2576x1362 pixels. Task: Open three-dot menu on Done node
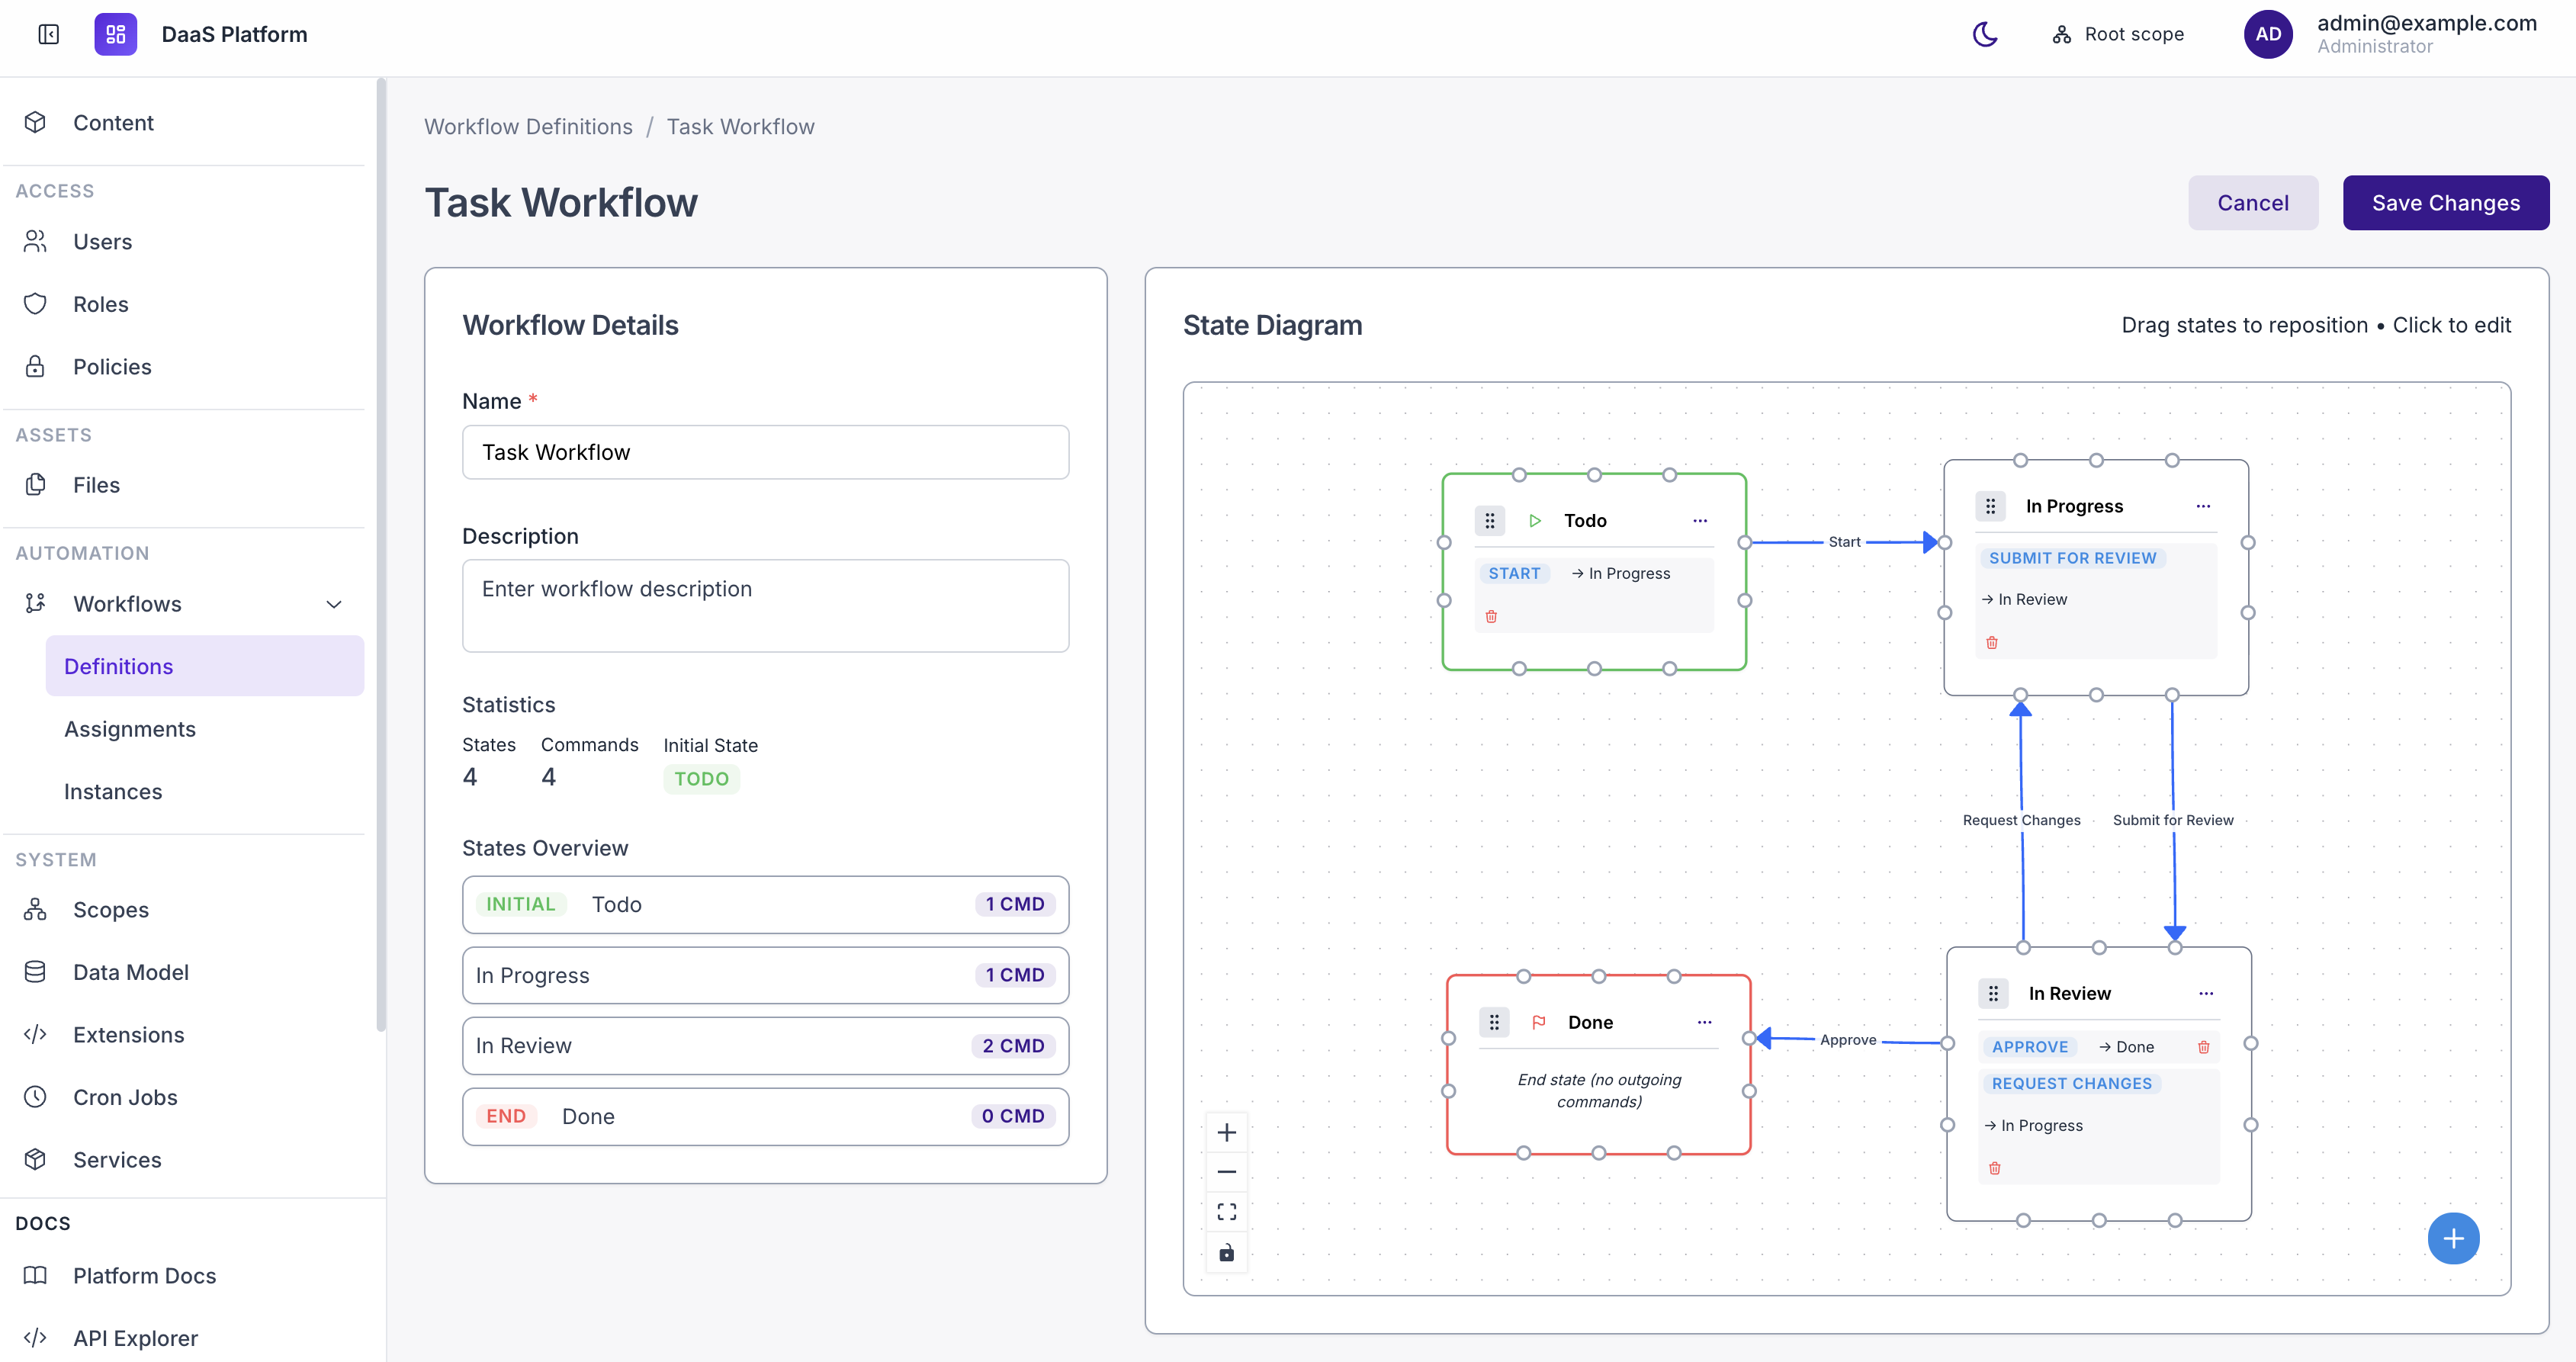click(x=1704, y=1022)
